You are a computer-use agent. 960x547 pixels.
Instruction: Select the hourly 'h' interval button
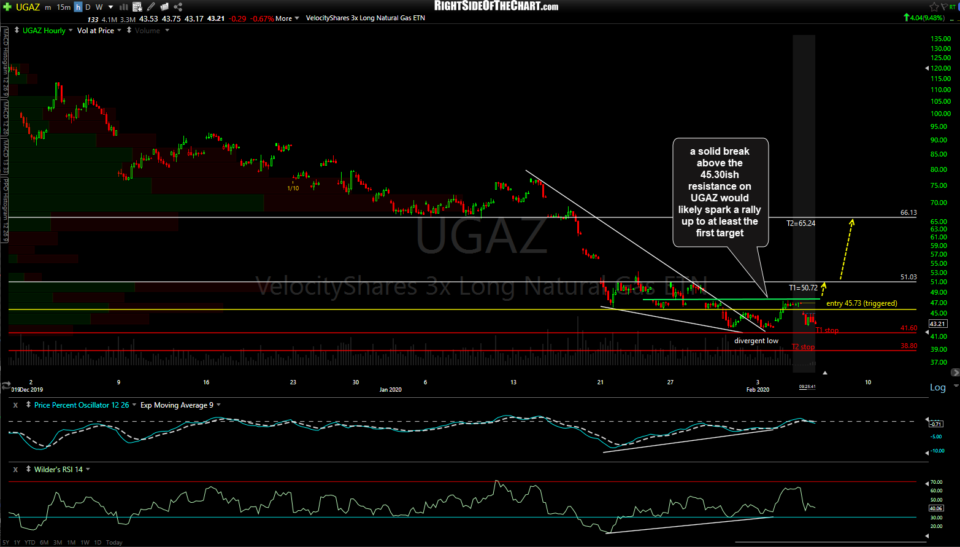point(78,7)
